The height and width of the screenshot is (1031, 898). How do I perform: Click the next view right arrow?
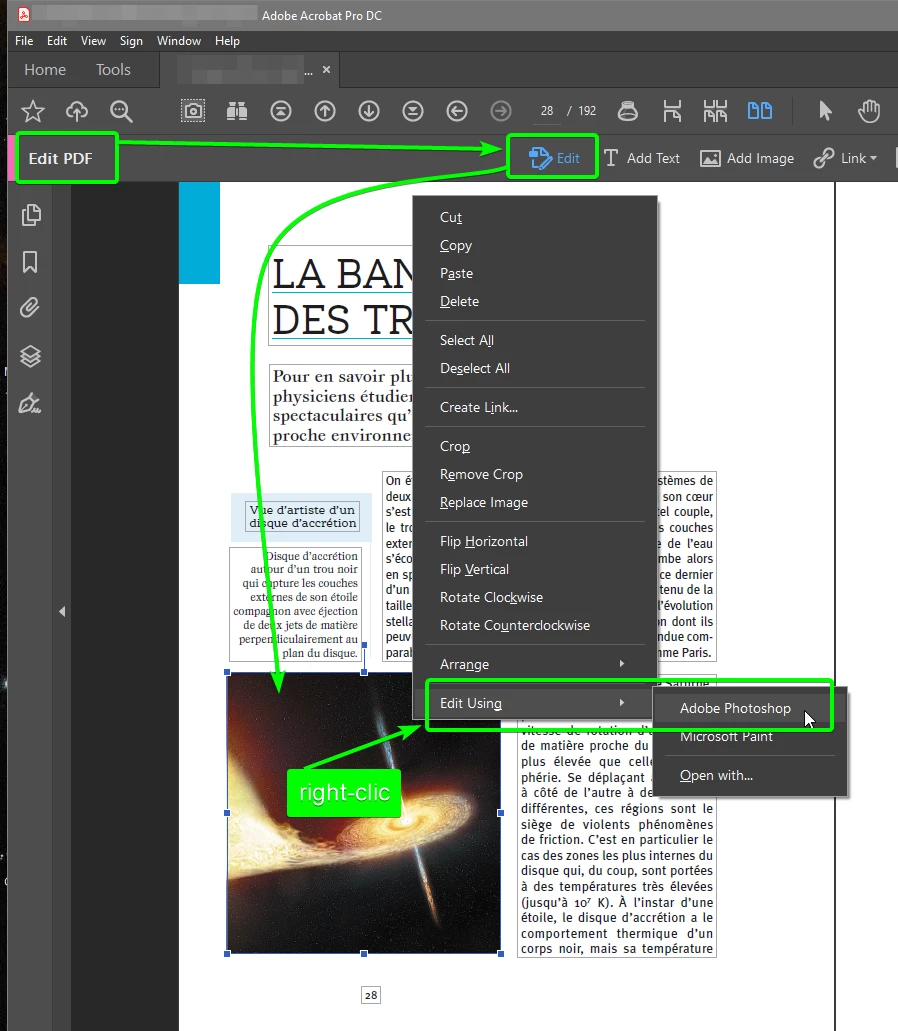pos(501,111)
